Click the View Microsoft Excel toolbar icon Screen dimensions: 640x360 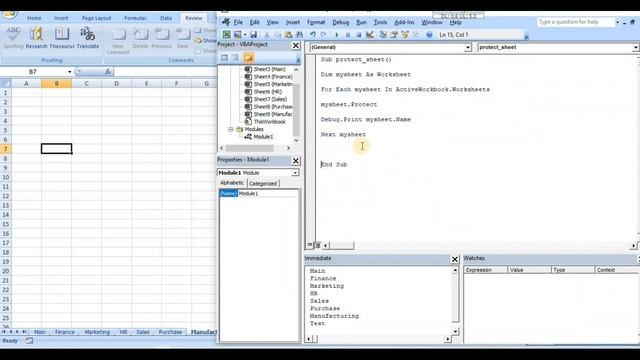point(227,35)
